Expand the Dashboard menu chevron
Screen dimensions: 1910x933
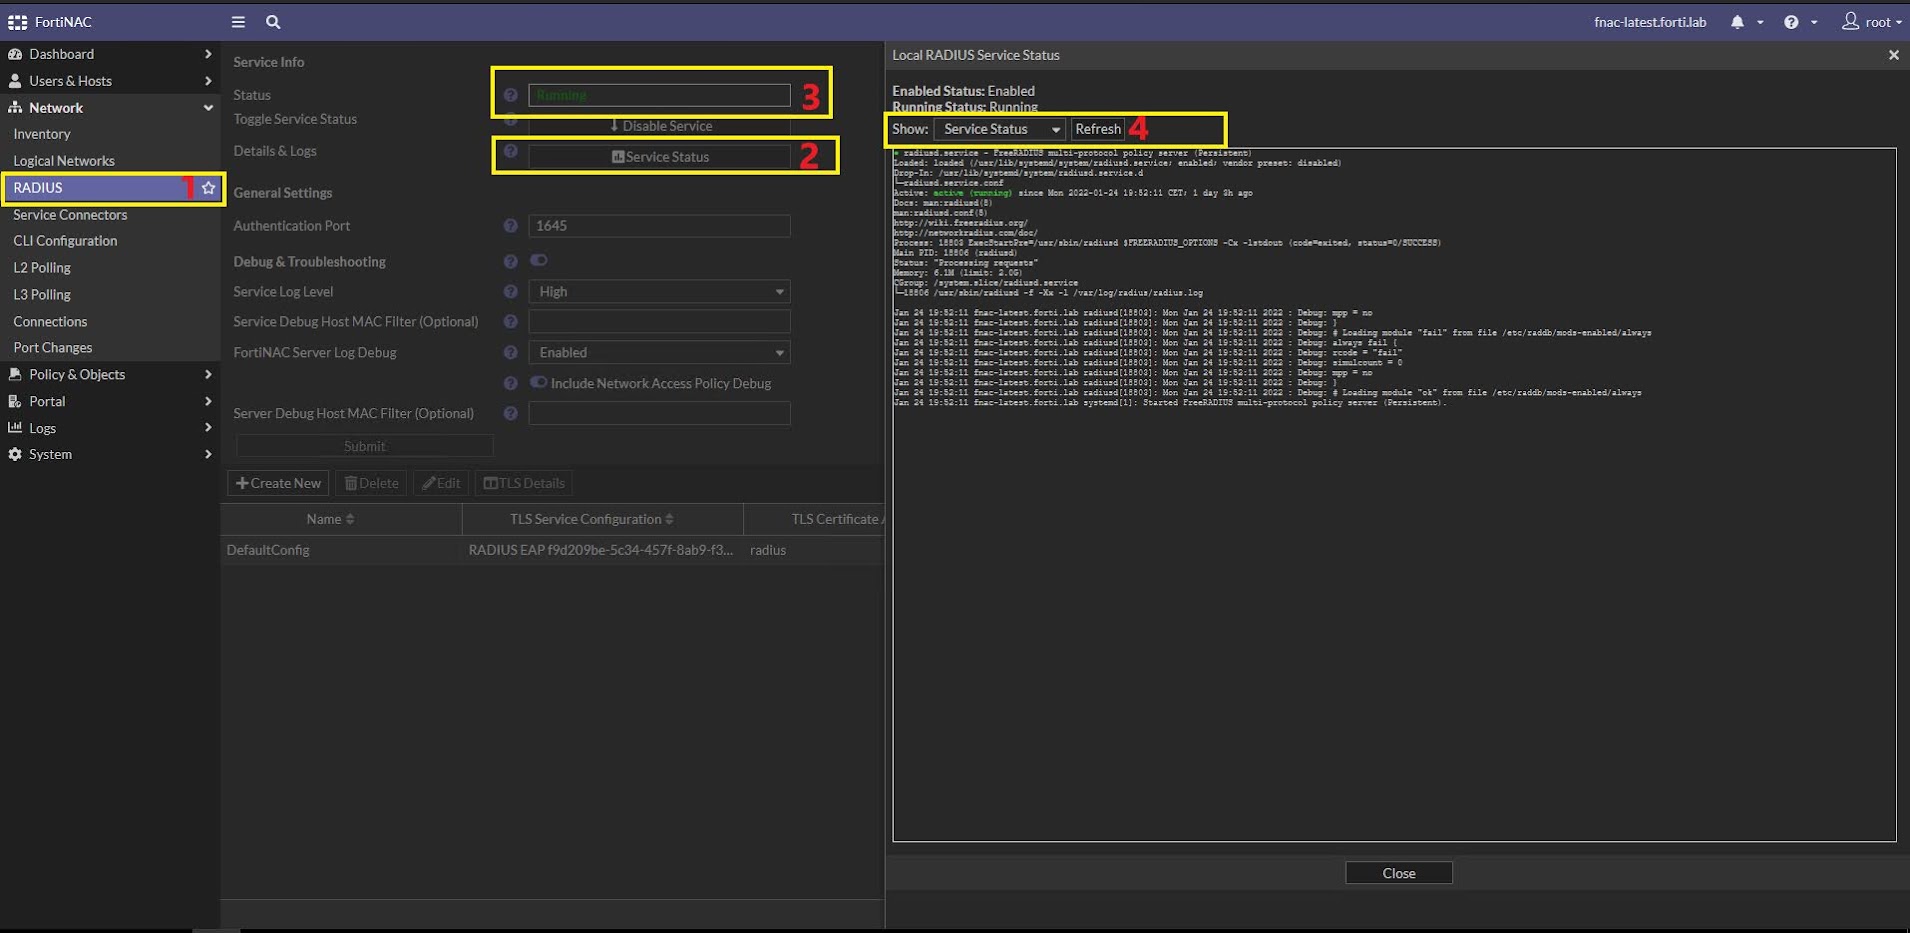(x=208, y=54)
